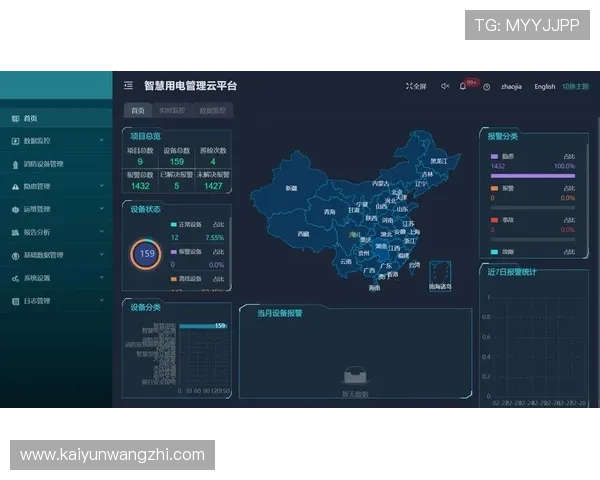This screenshot has width=600, height=480.
Task: Click the 隐患 purple progress bar
Action: pyautogui.click(x=533, y=176)
